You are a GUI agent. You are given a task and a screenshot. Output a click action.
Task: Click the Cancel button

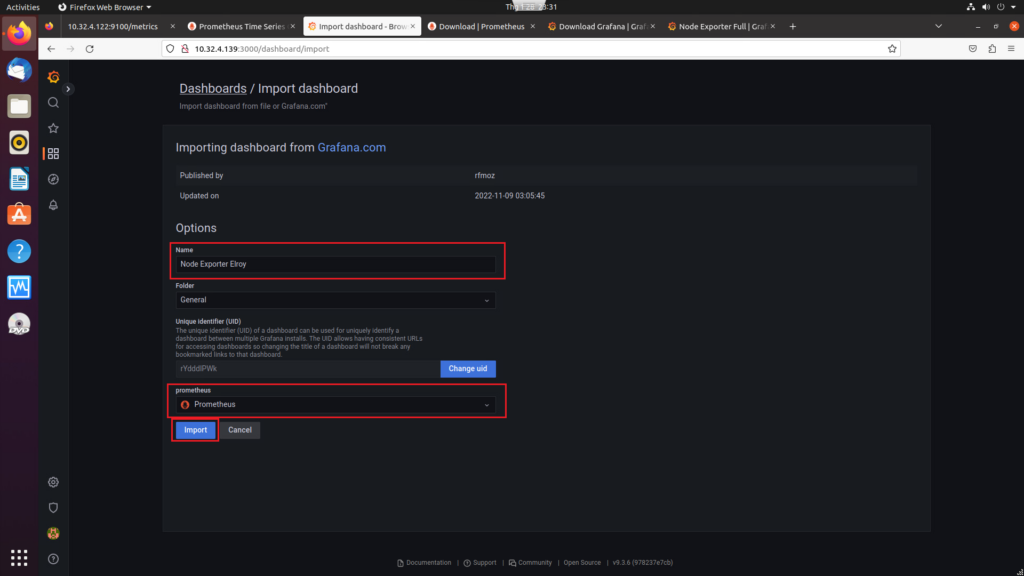tap(240, 430)
